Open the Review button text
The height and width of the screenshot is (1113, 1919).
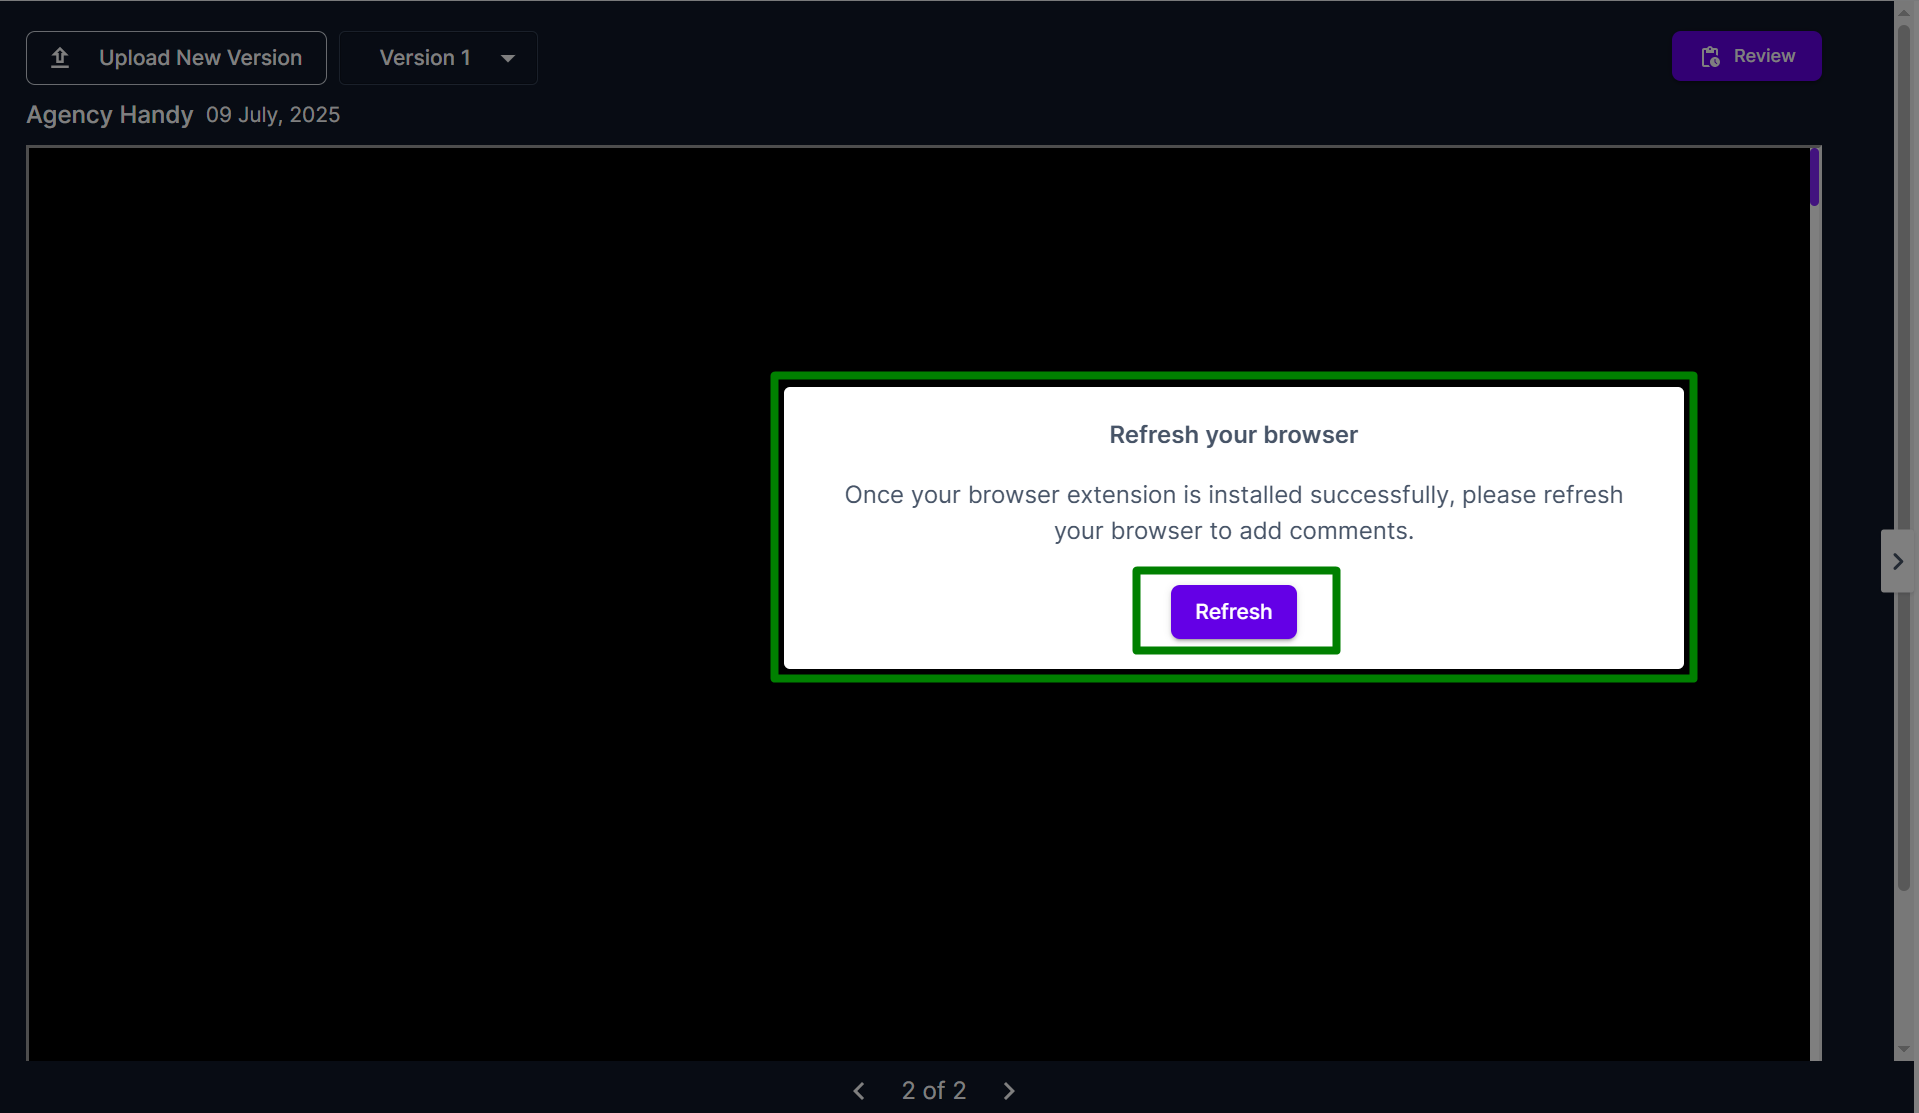(1764, 56)
